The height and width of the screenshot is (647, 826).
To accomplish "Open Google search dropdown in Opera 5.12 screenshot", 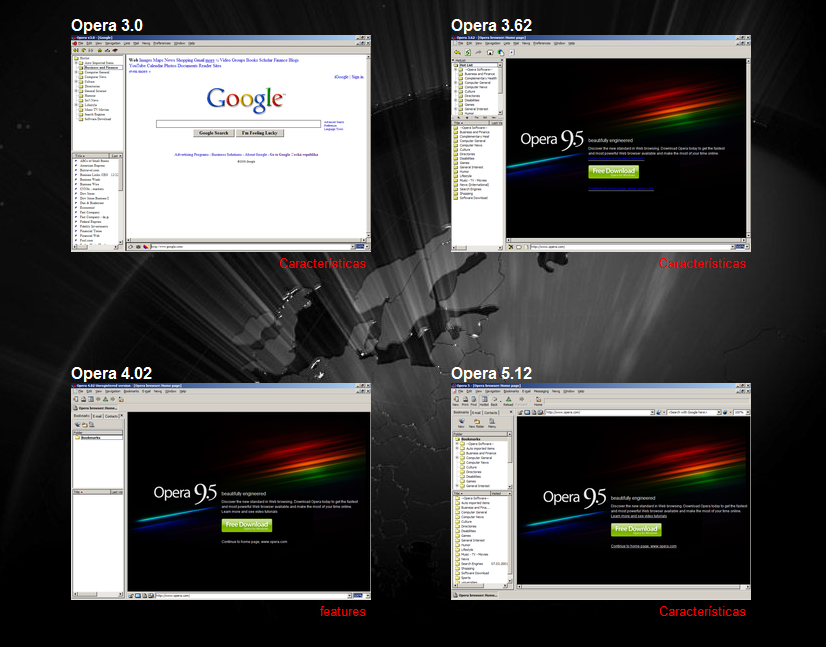I will pos(719,413).
